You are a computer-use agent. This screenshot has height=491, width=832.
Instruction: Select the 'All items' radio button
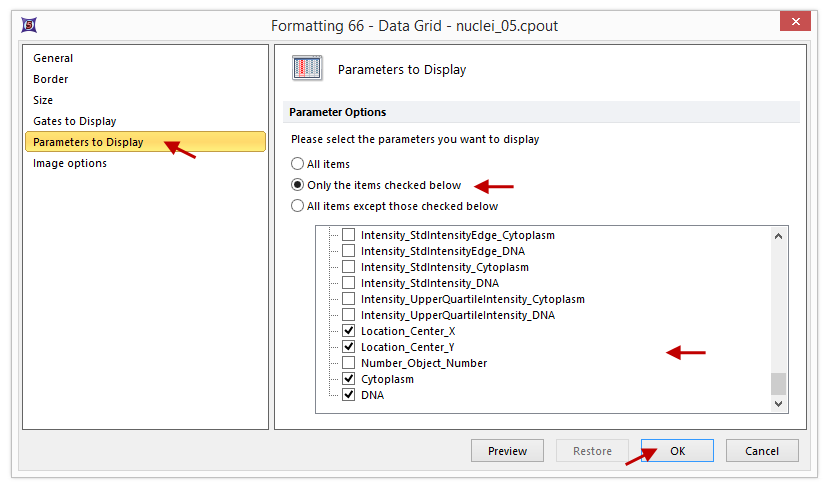(297, 164)
